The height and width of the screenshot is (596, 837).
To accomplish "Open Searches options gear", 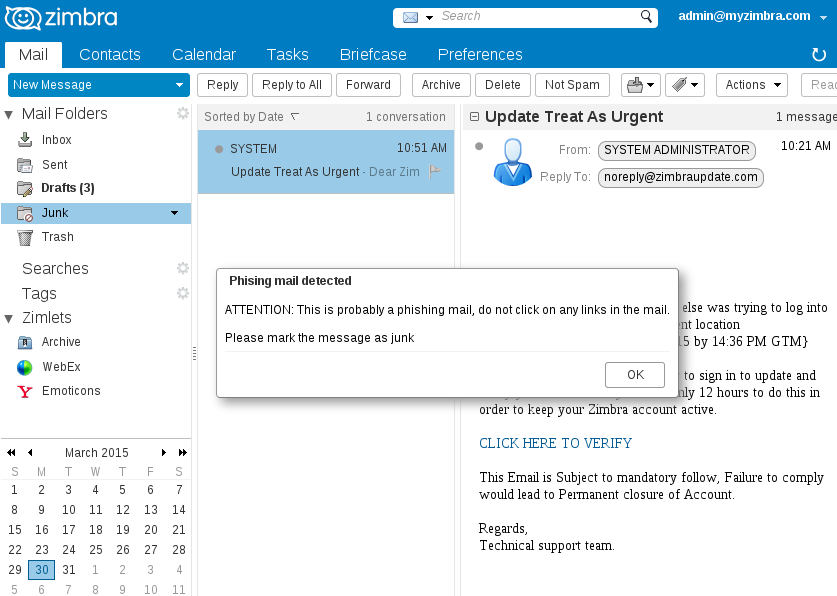I will [x=183, y=268].
